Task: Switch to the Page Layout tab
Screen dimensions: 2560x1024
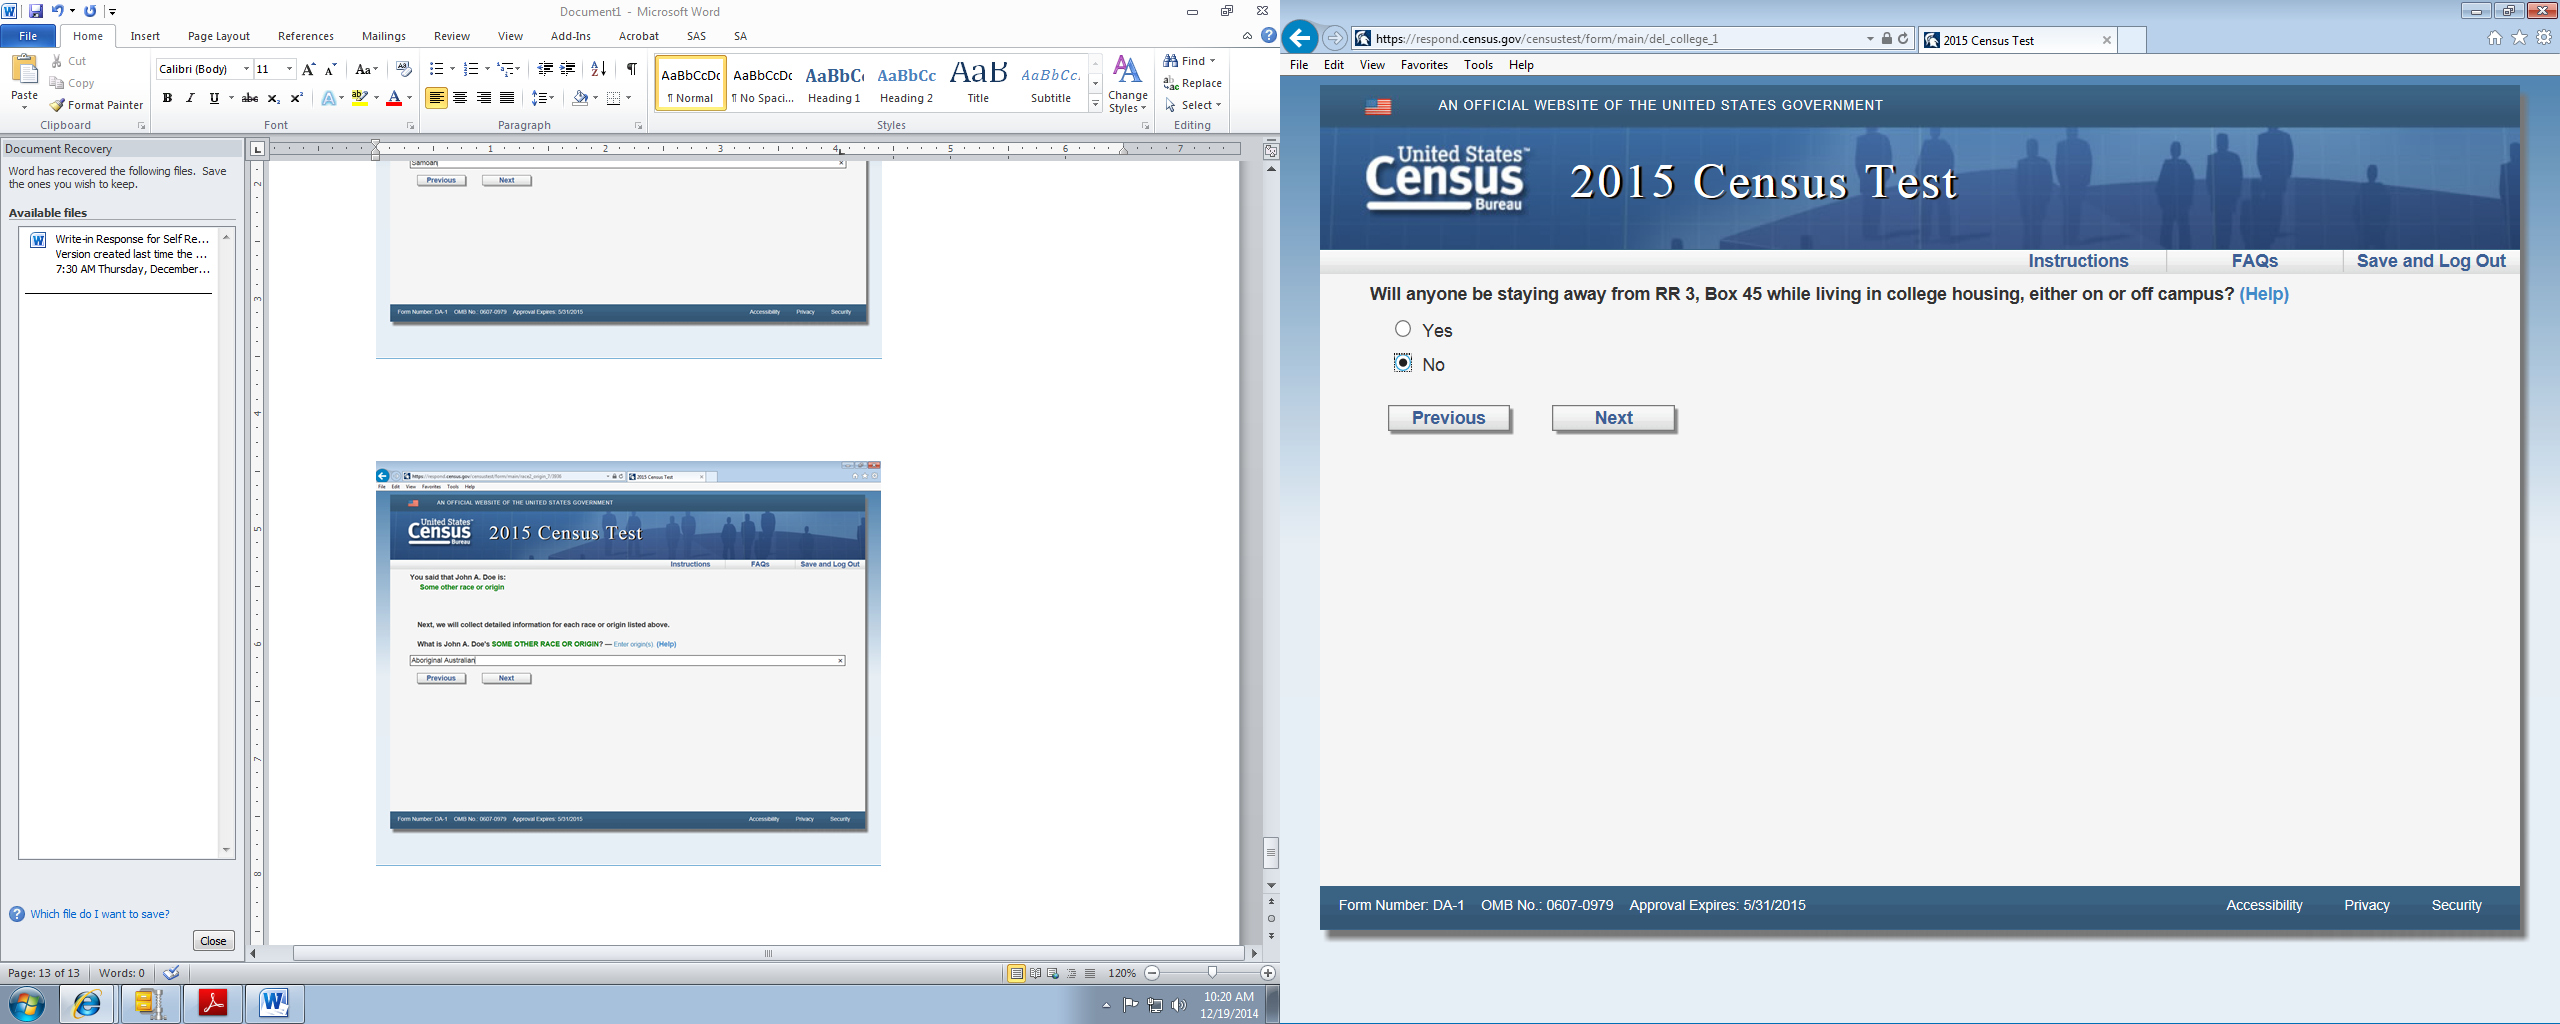Action: (x=219, y=36)
